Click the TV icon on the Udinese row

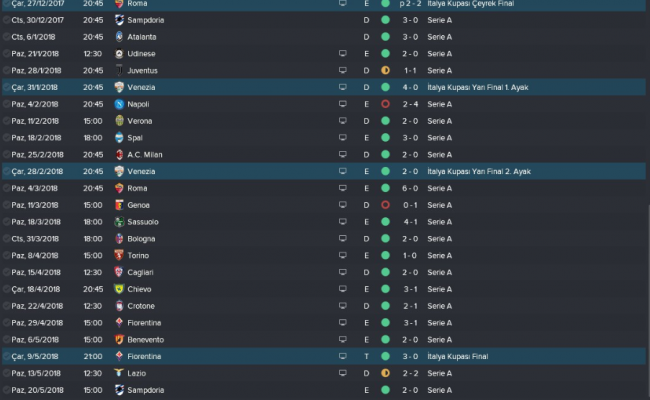tap(343, 53)
